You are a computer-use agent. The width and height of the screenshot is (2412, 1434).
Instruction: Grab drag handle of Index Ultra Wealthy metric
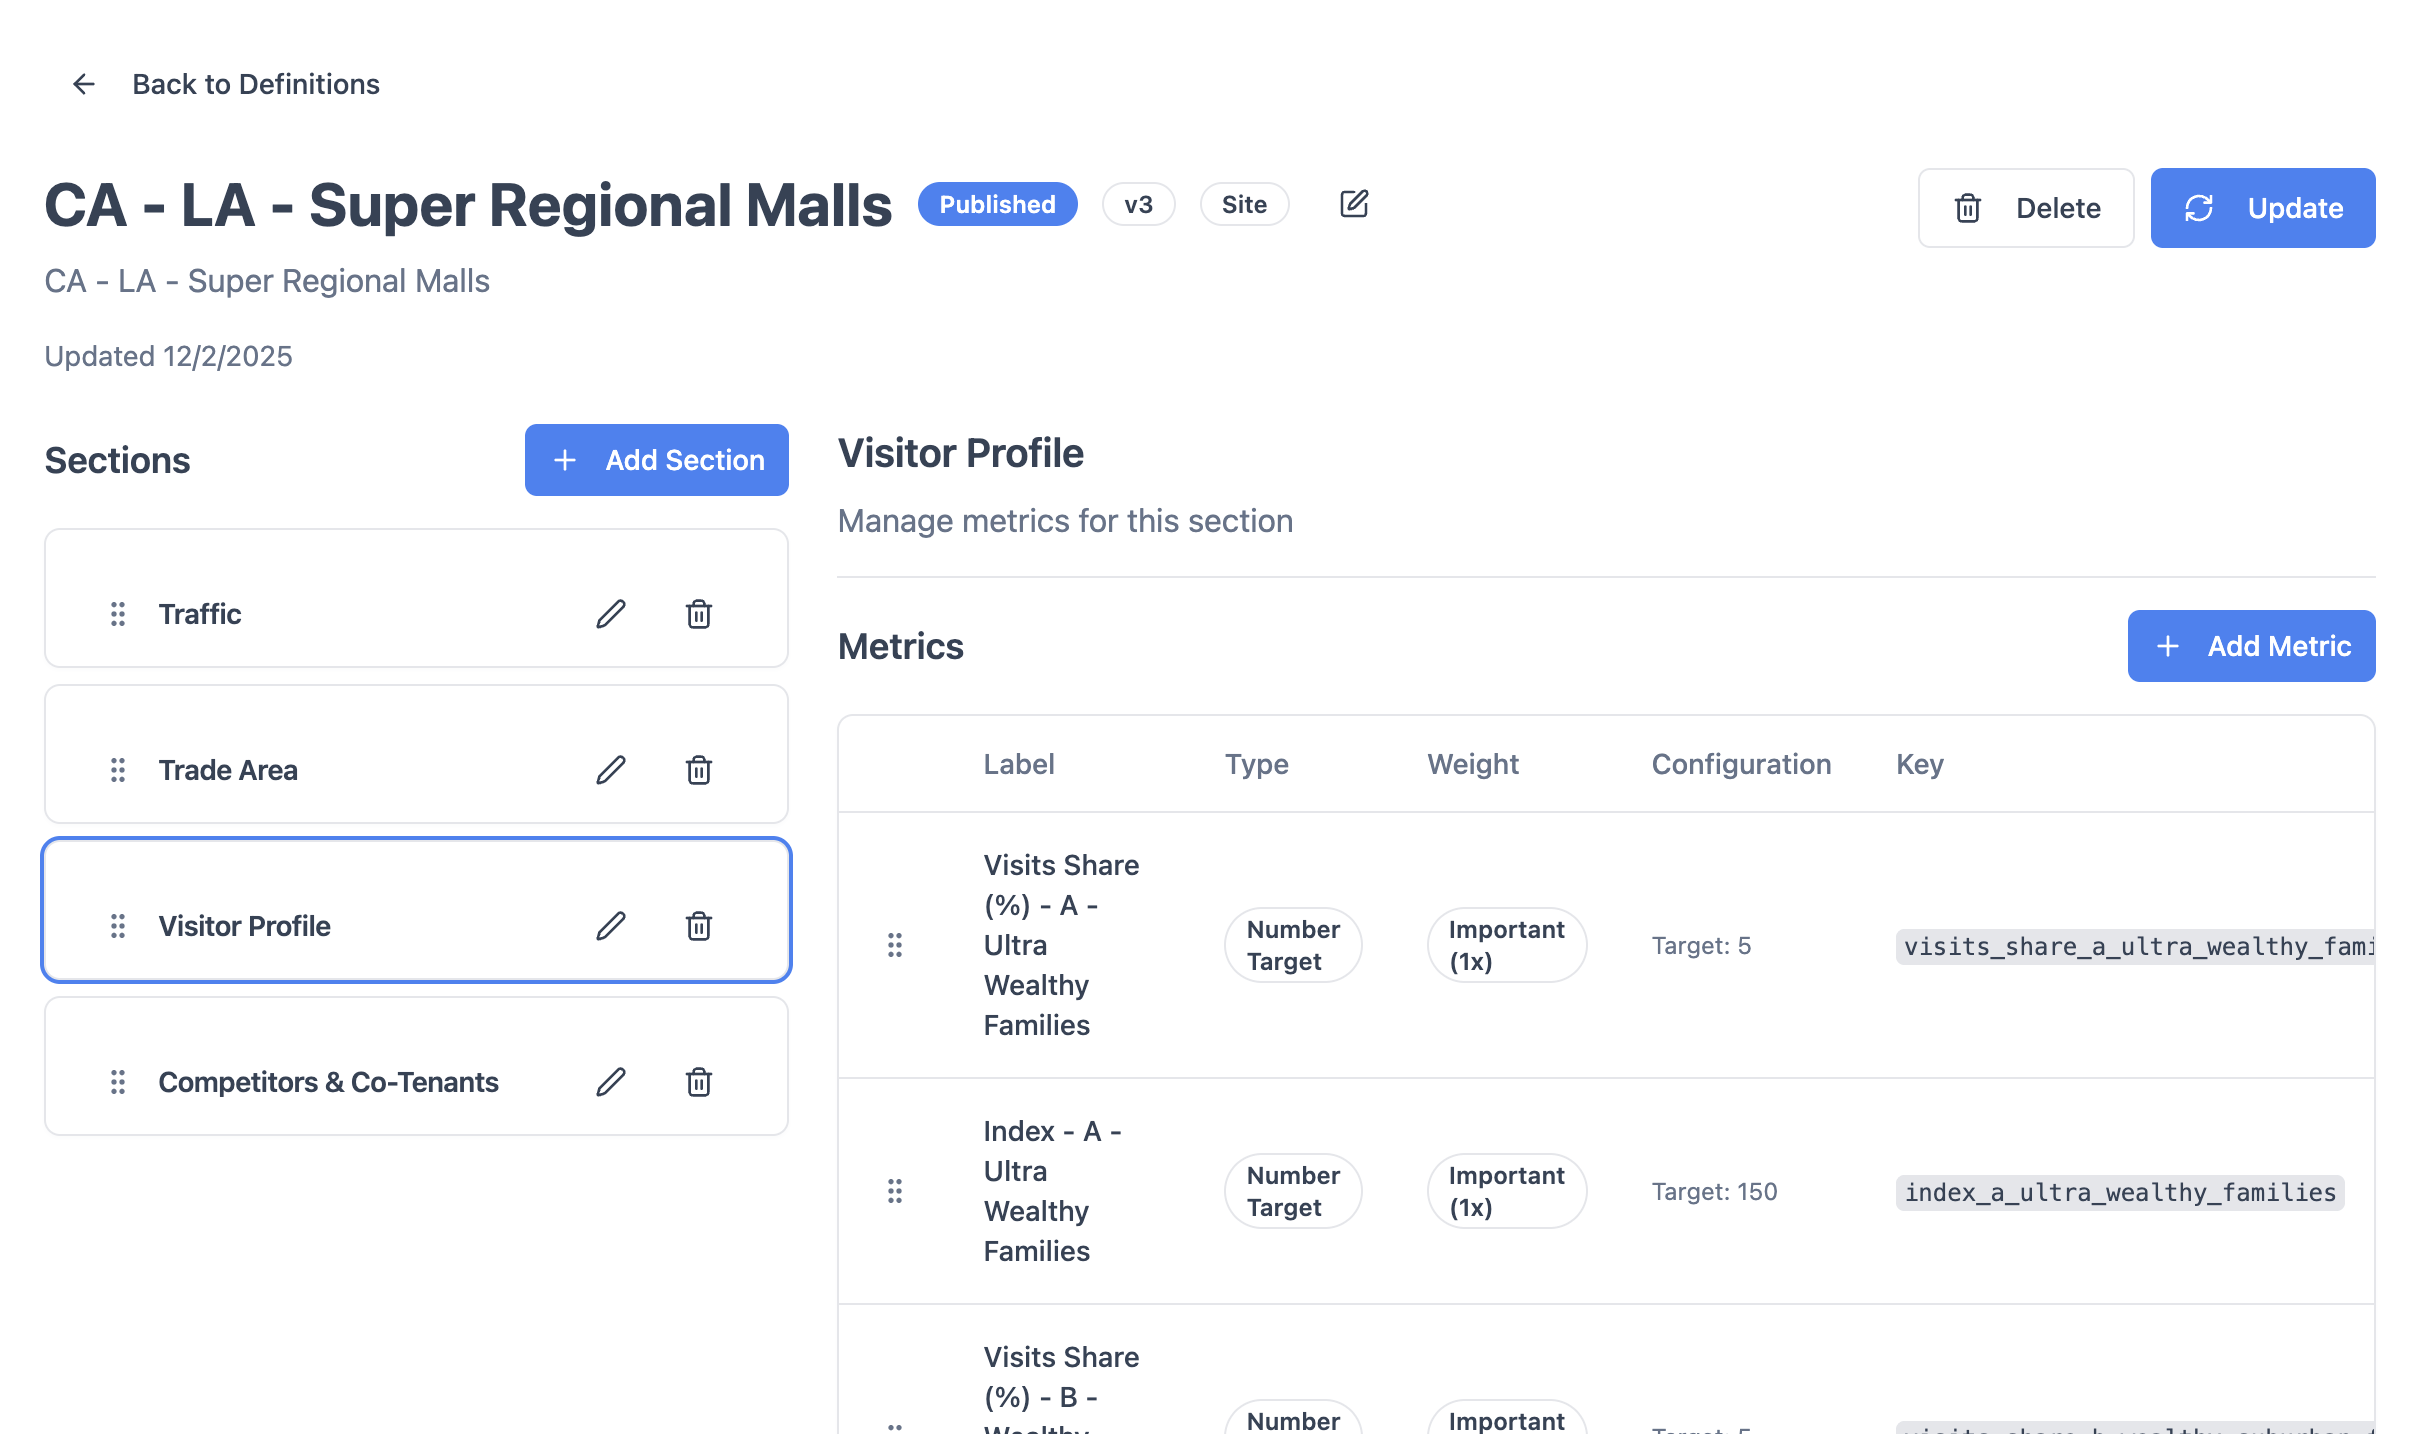[895, 1191]
